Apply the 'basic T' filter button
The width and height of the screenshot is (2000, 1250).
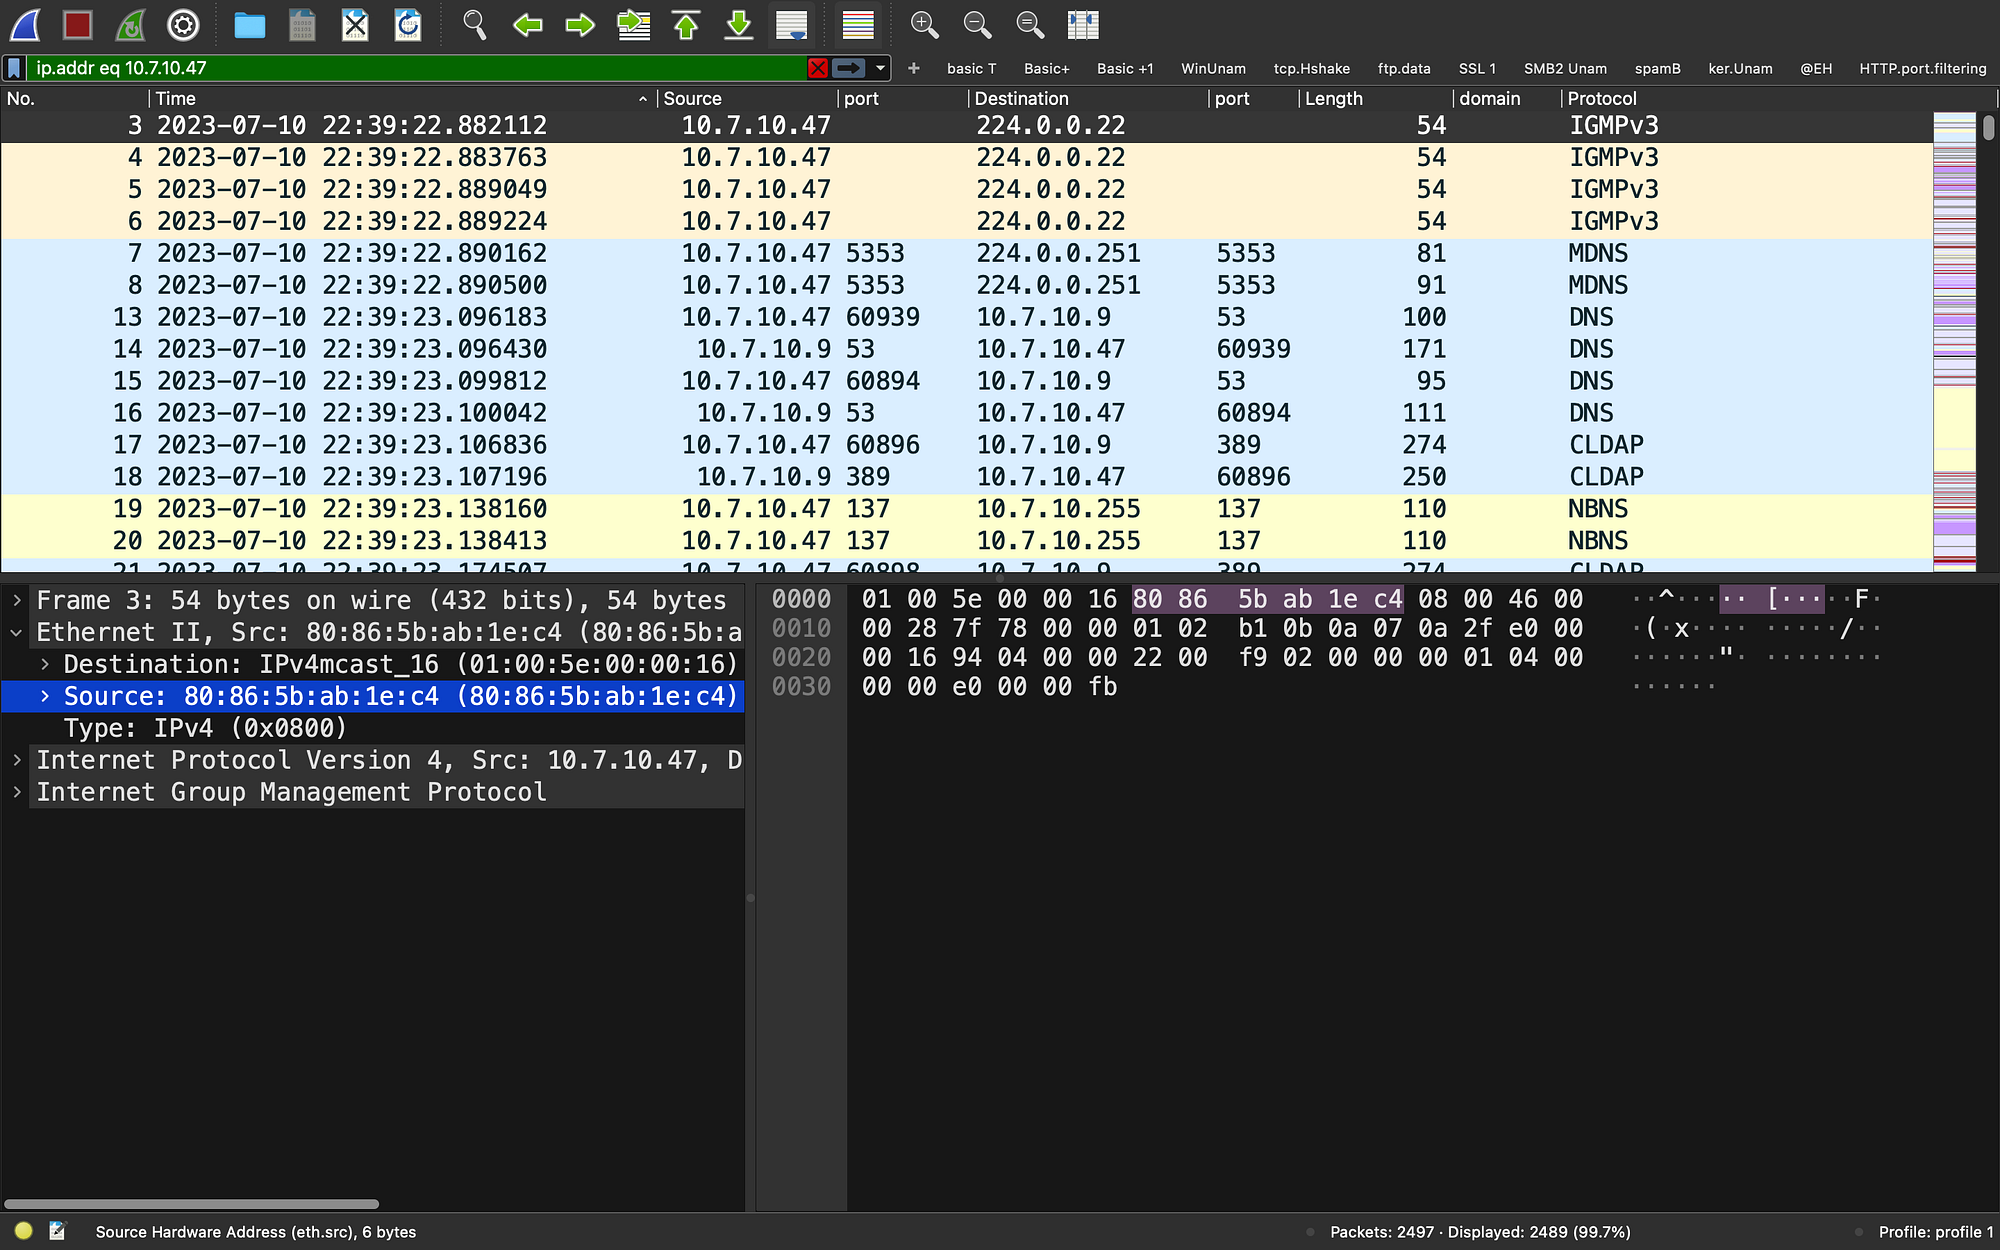(971, 68)
